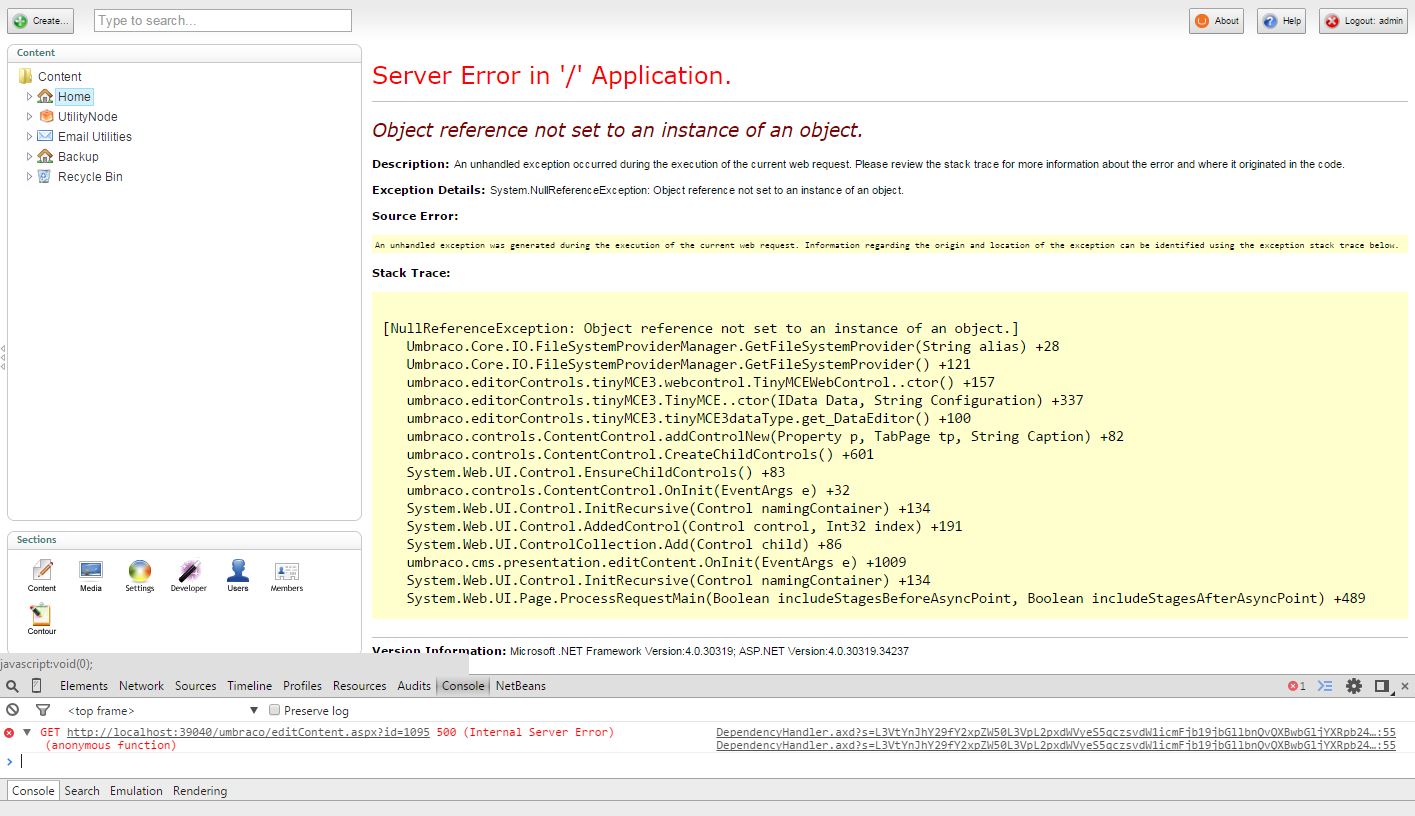Click the DevTools dock side icon
Image resolution: width=1415 pixels, height=816 pixels.
point(1382,686)
